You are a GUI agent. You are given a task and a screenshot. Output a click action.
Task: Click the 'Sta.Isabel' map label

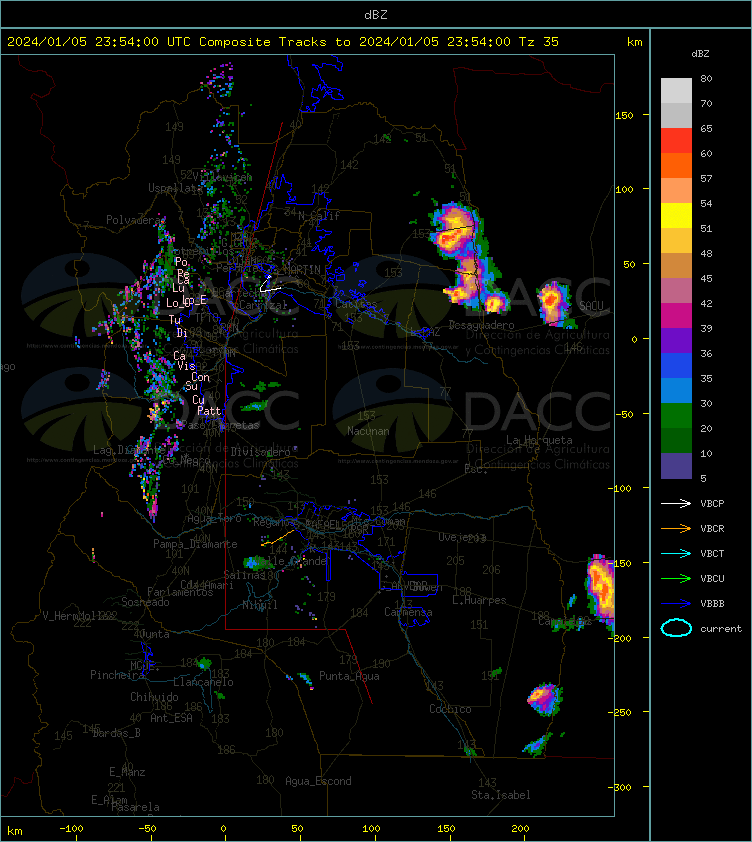click(501, 795)
